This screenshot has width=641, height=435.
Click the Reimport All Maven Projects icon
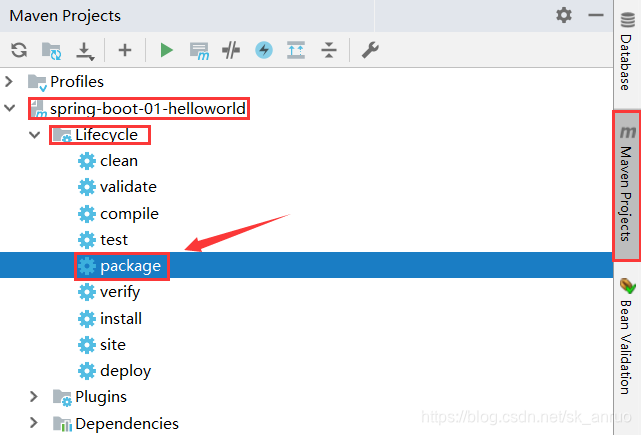[x=19, y=50]
